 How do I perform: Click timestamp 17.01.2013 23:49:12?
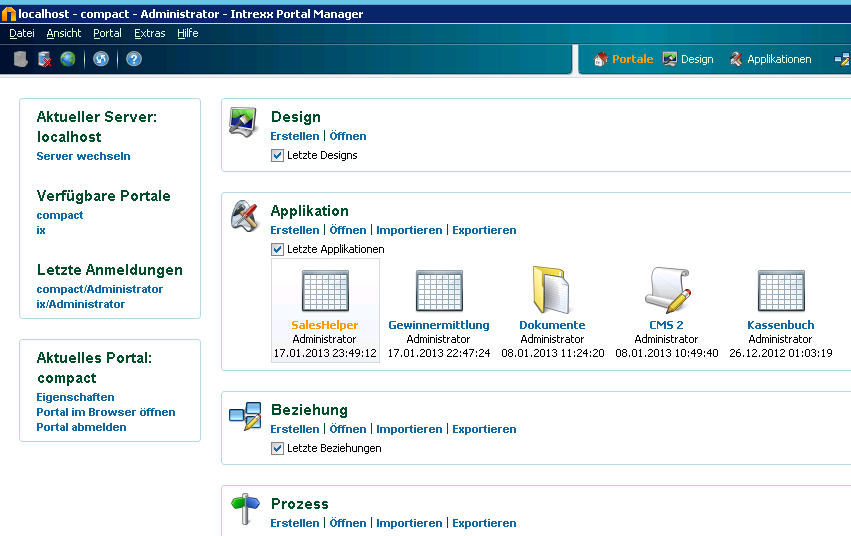[325, 353]
